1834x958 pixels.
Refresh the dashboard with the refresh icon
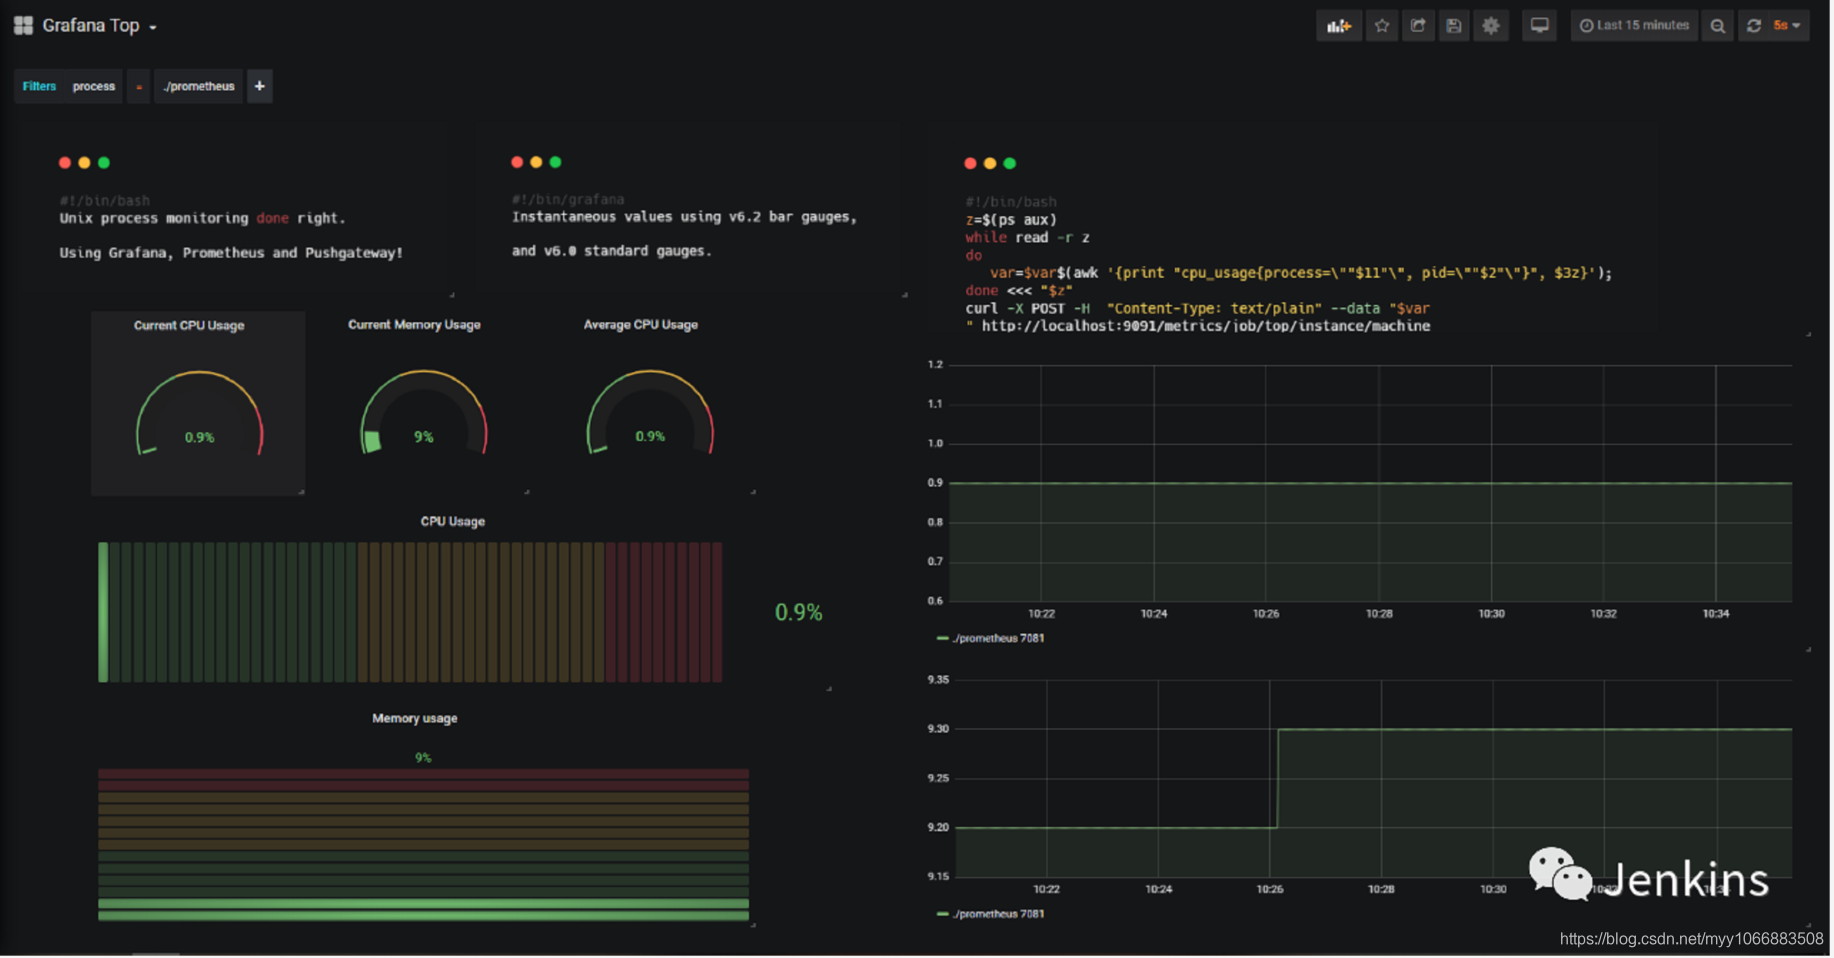1754,26
